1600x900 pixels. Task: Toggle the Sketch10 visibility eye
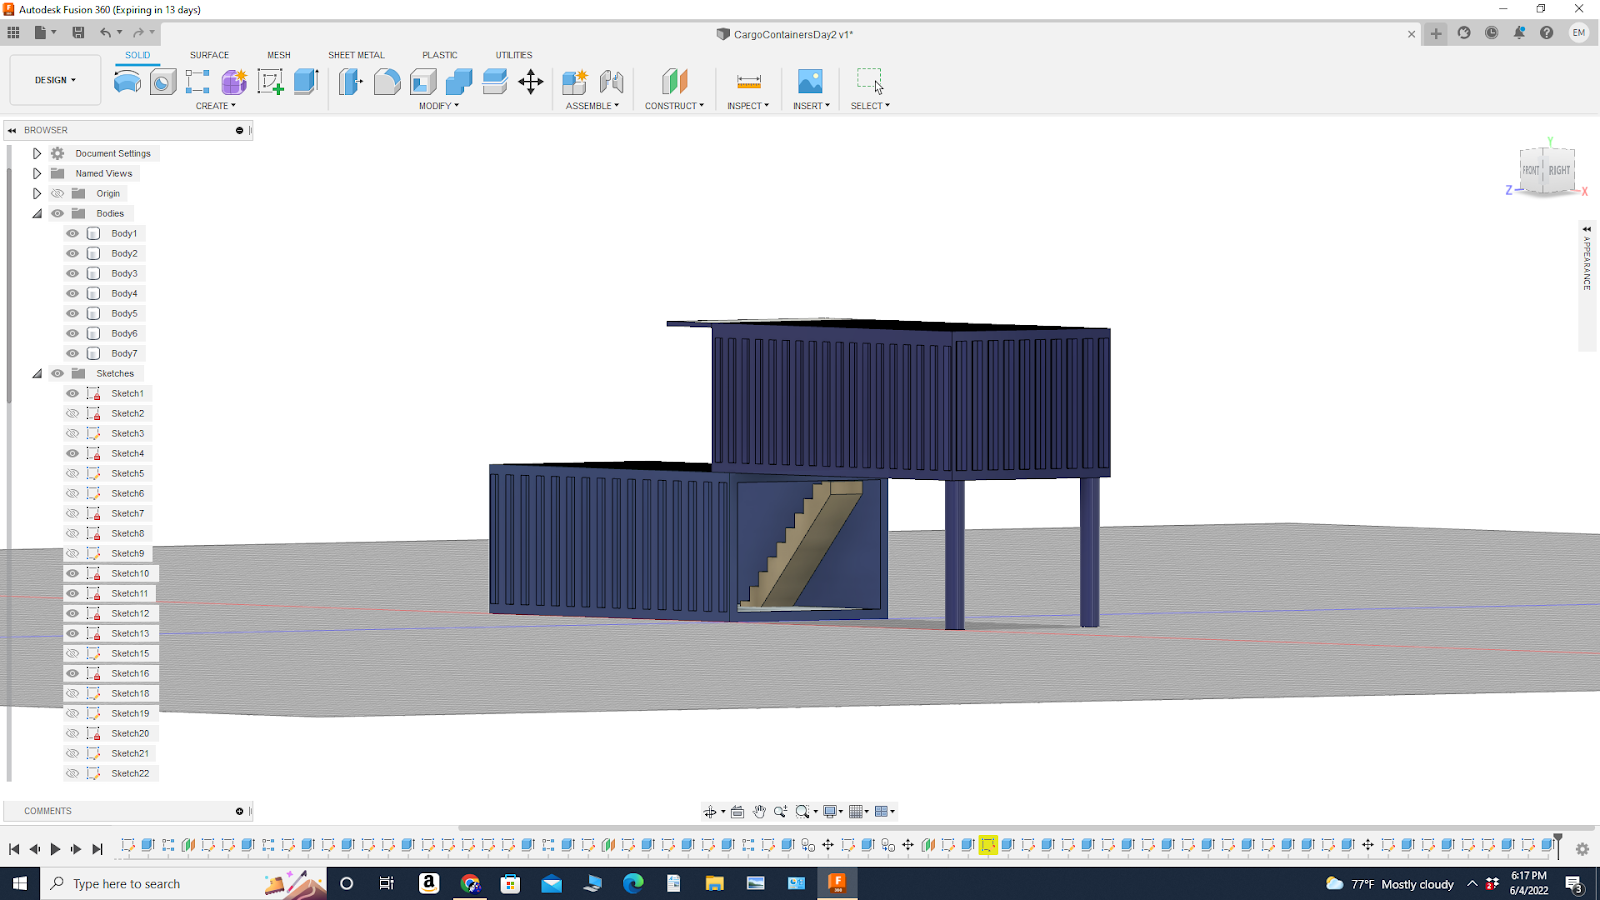pyautogui.click(x=72, y=573)
